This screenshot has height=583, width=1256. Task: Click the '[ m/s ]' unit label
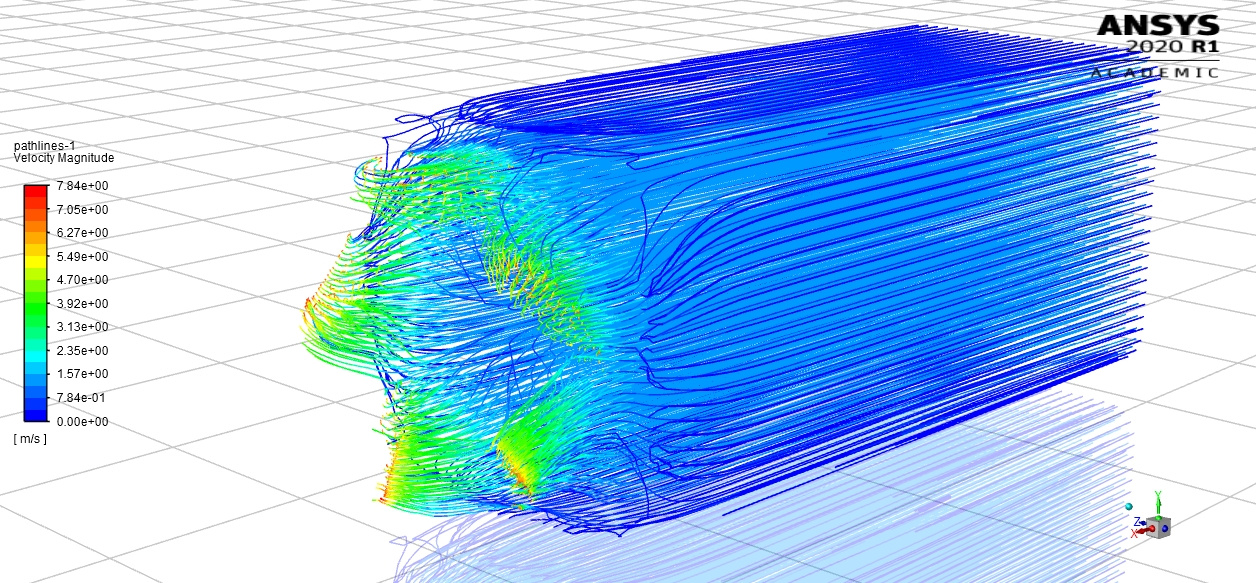(x=30, y=440)
